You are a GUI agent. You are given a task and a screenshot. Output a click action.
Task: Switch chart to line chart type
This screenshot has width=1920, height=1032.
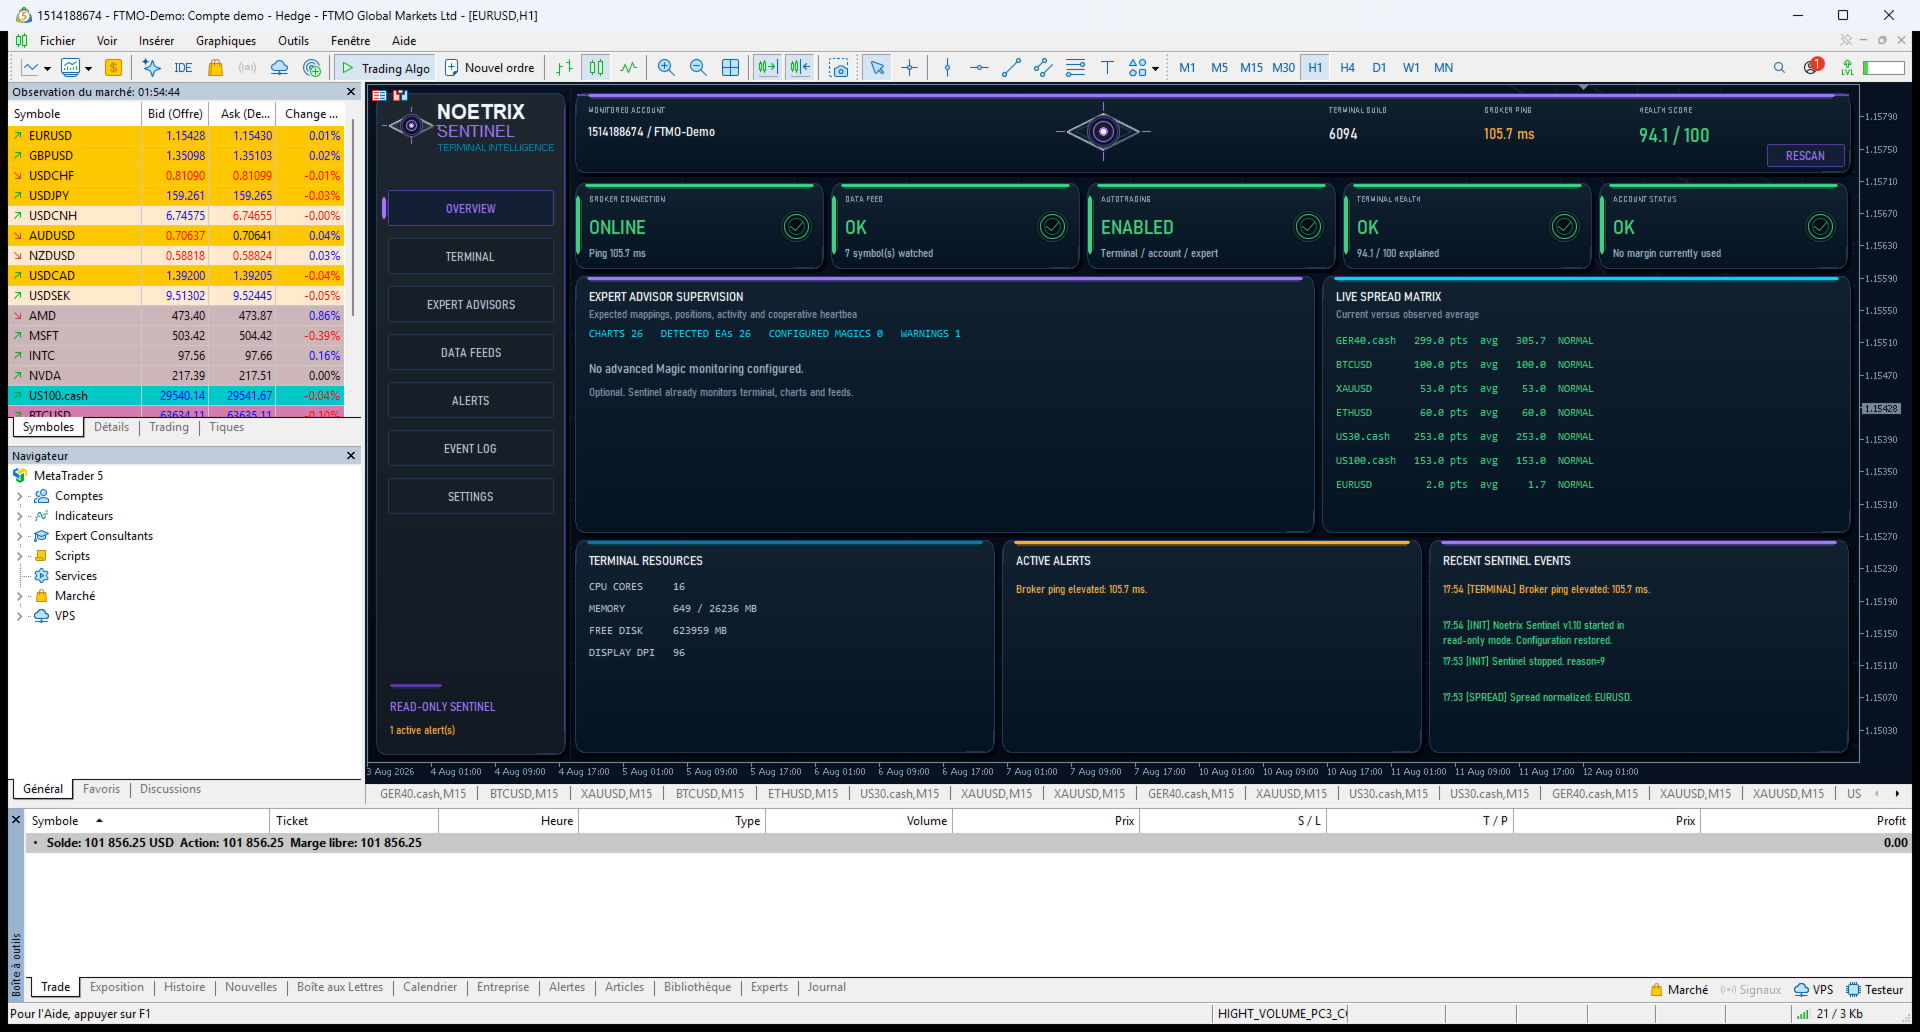click(628, 68)
